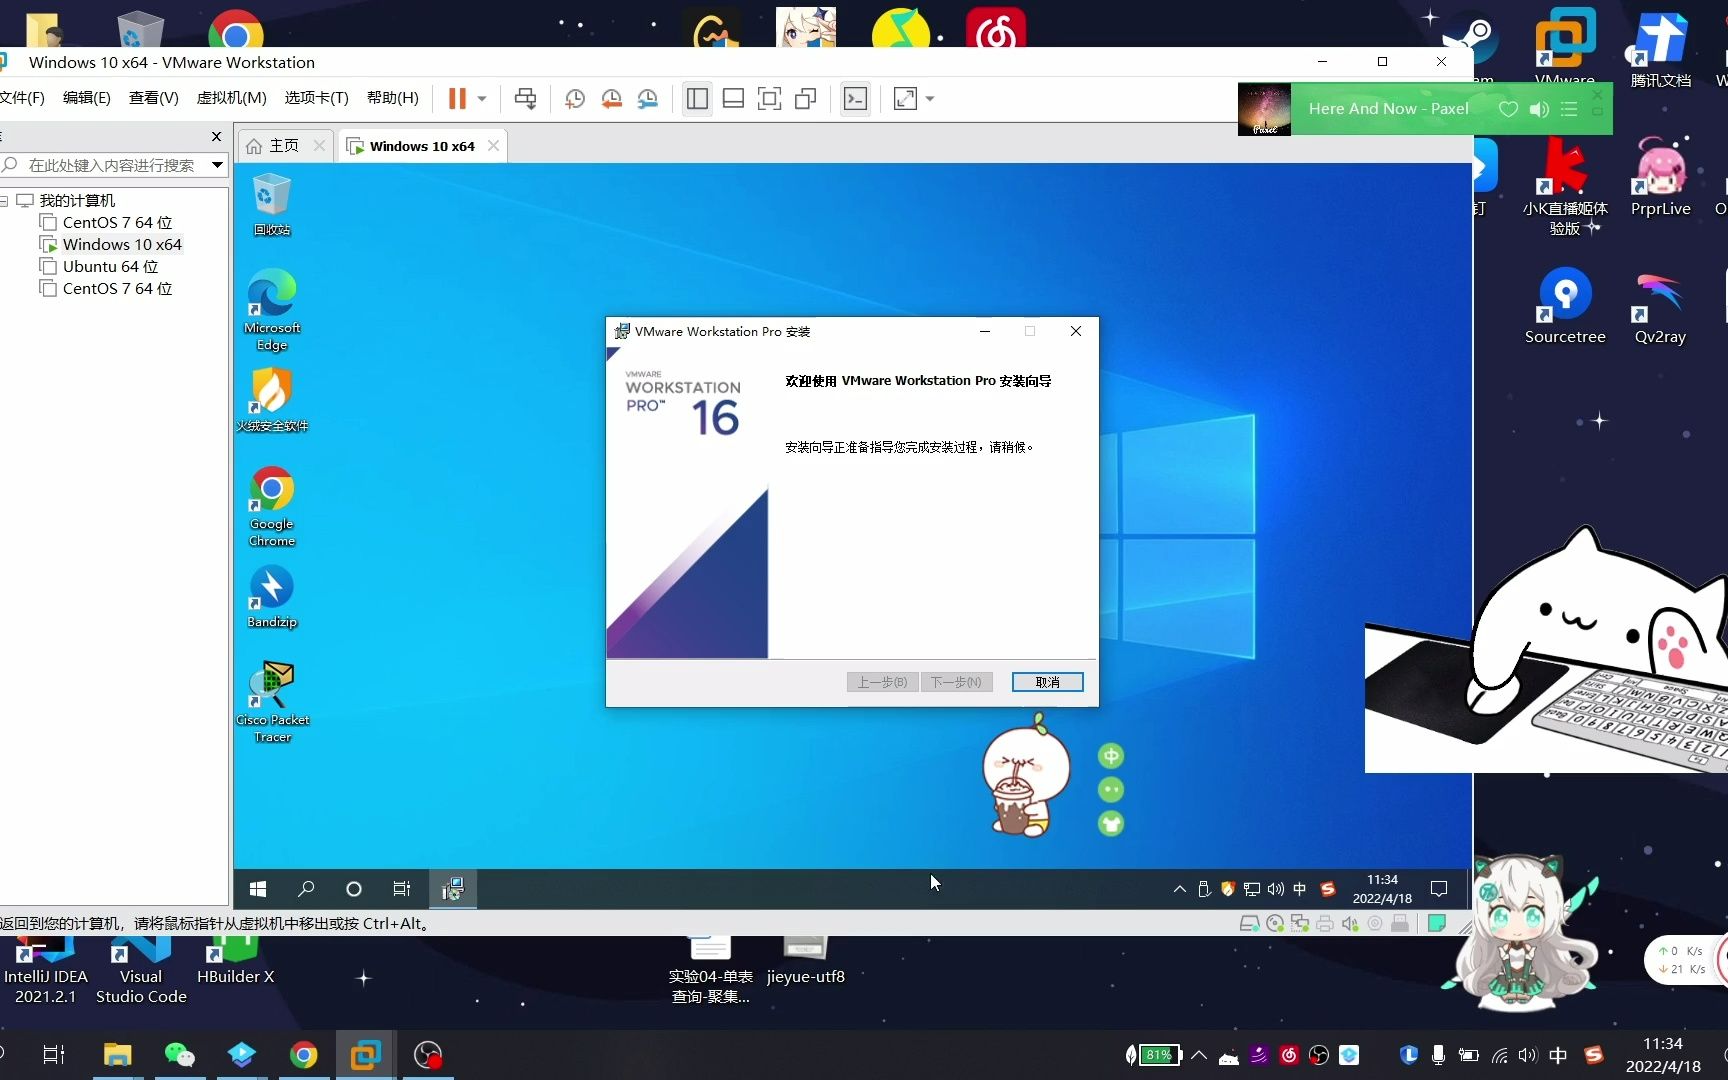Click the hard disk device status icon
Screen dimensions: 1728x1080
point(1249,924)
